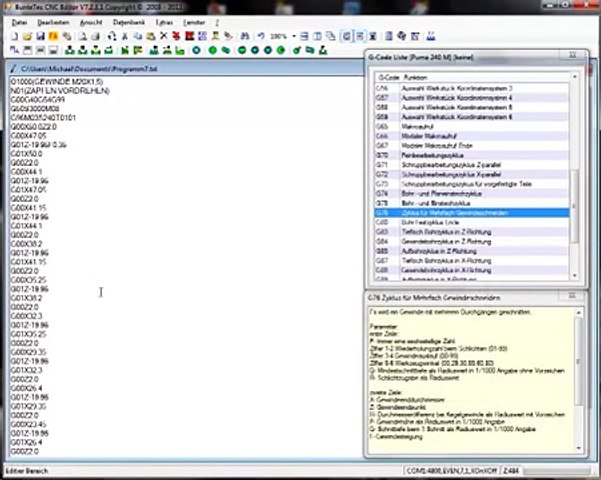Open the zoom percentage dropdown arrow

[x=294, y=36]
